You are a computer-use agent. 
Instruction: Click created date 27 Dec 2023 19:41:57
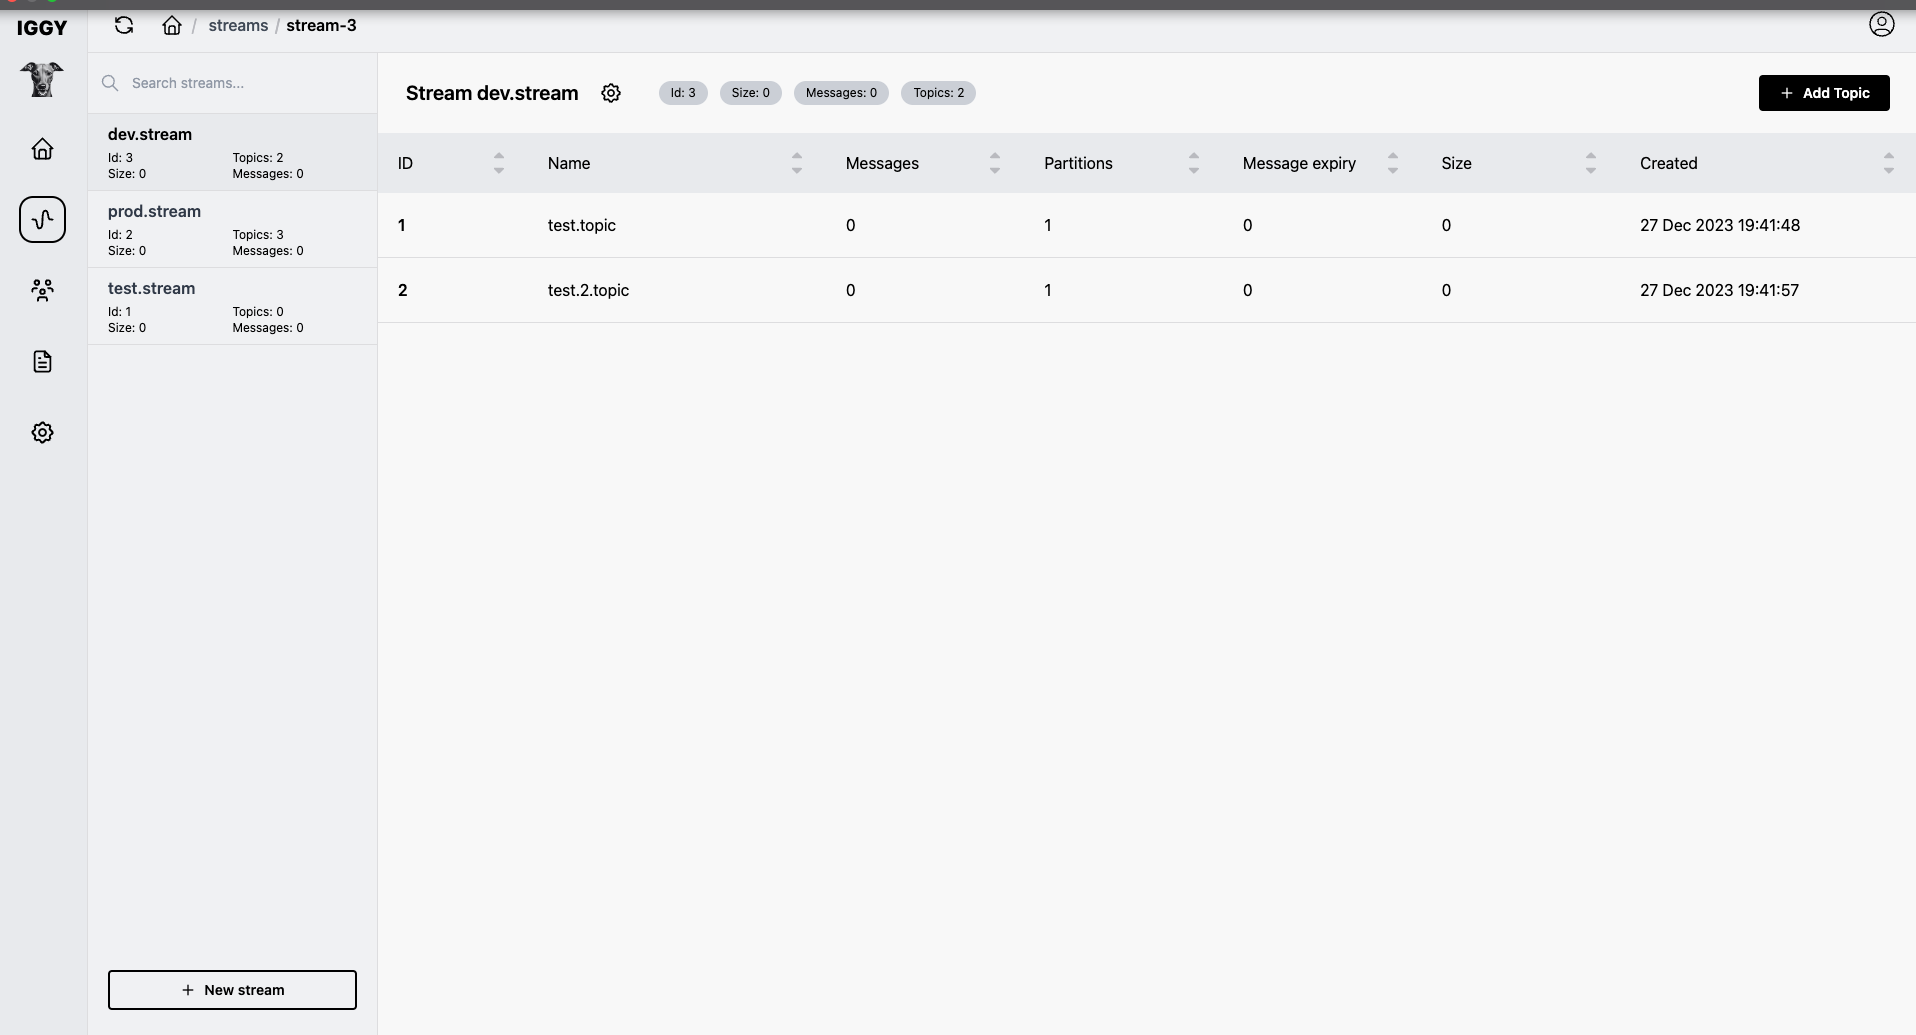1719,290
